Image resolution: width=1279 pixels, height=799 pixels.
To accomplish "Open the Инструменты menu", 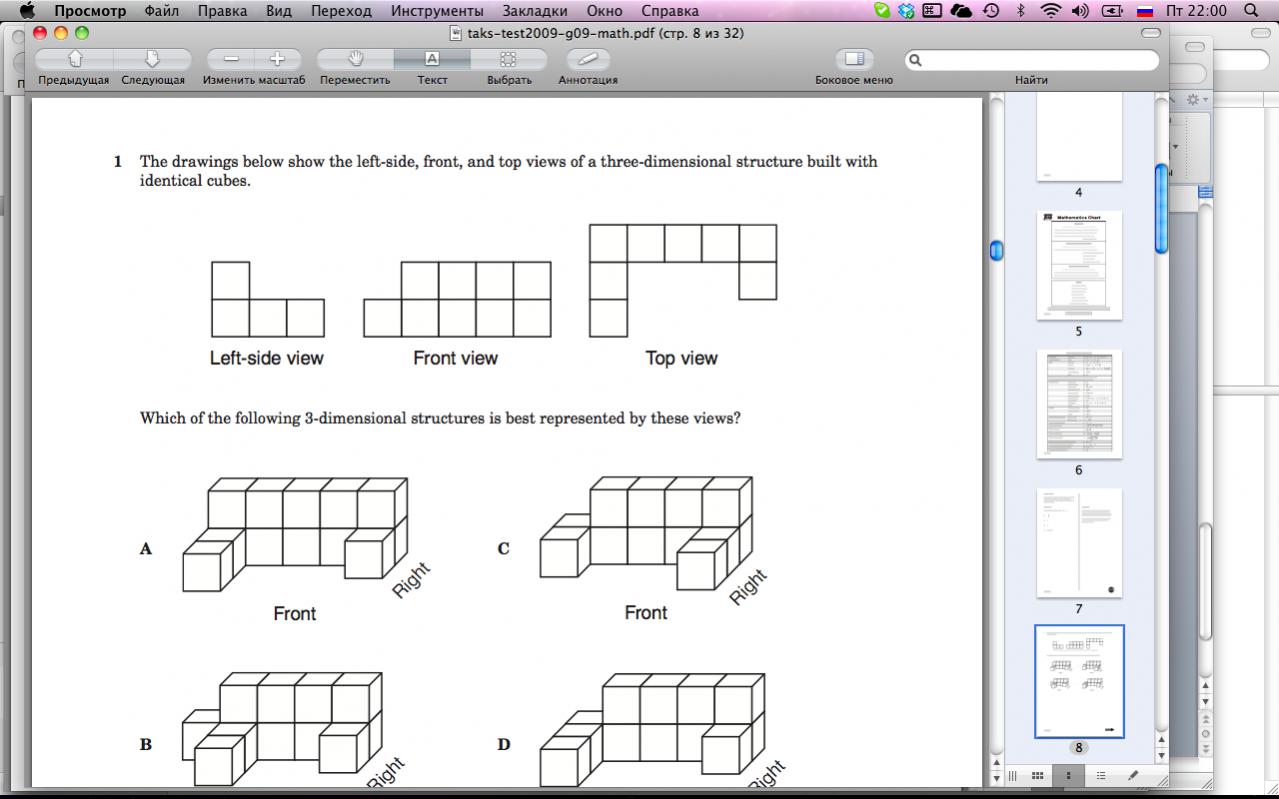I will [437, 11].
